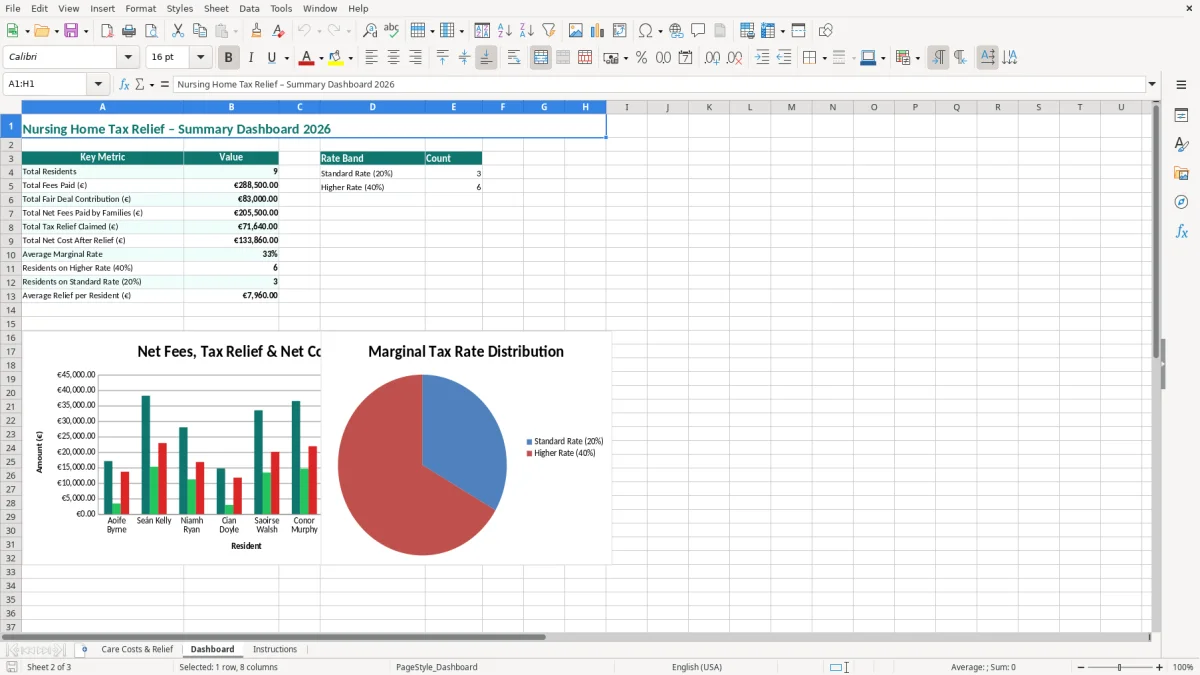Viewport: 1200px width, 675px height.
Task: Sort descending Z to A
Action: point(527,31)
